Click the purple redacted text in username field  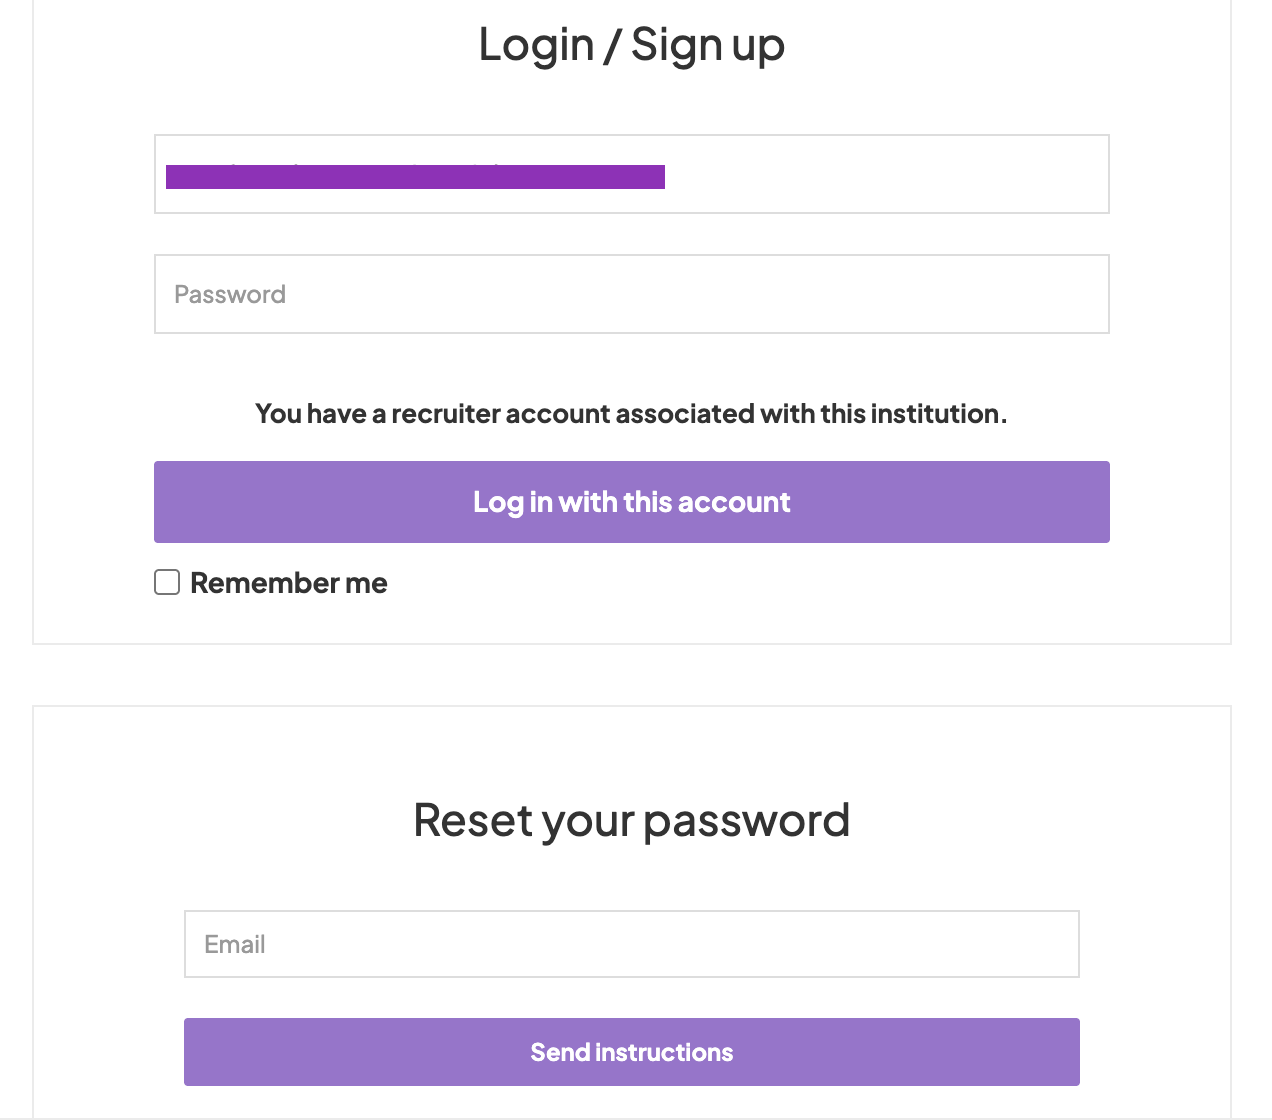415,177
